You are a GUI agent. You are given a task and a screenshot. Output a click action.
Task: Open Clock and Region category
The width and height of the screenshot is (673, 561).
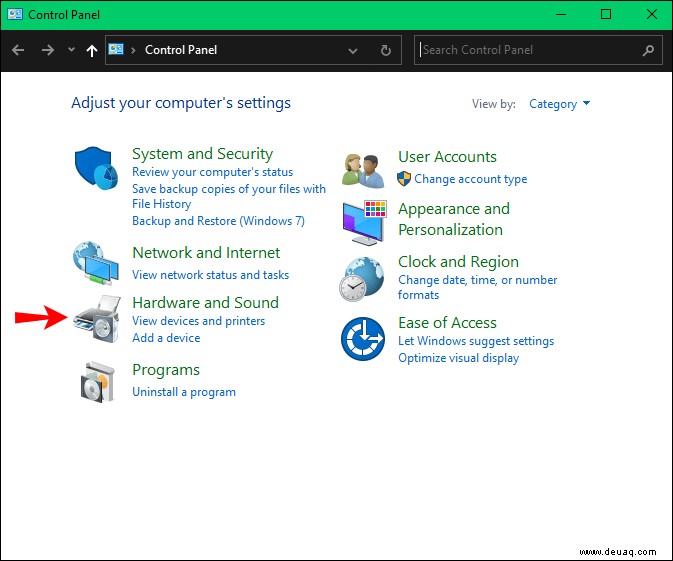coord(458,262)
